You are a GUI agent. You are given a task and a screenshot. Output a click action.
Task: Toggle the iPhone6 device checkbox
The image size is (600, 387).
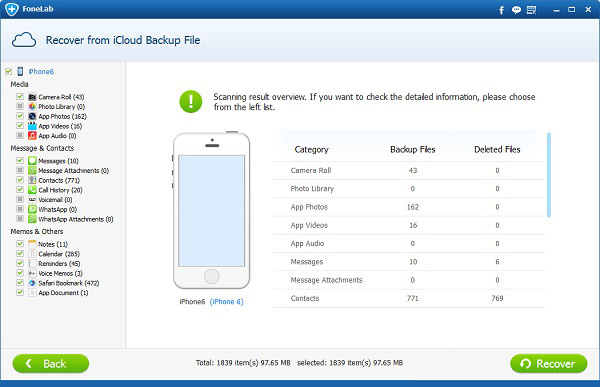[x=8, y=71]
